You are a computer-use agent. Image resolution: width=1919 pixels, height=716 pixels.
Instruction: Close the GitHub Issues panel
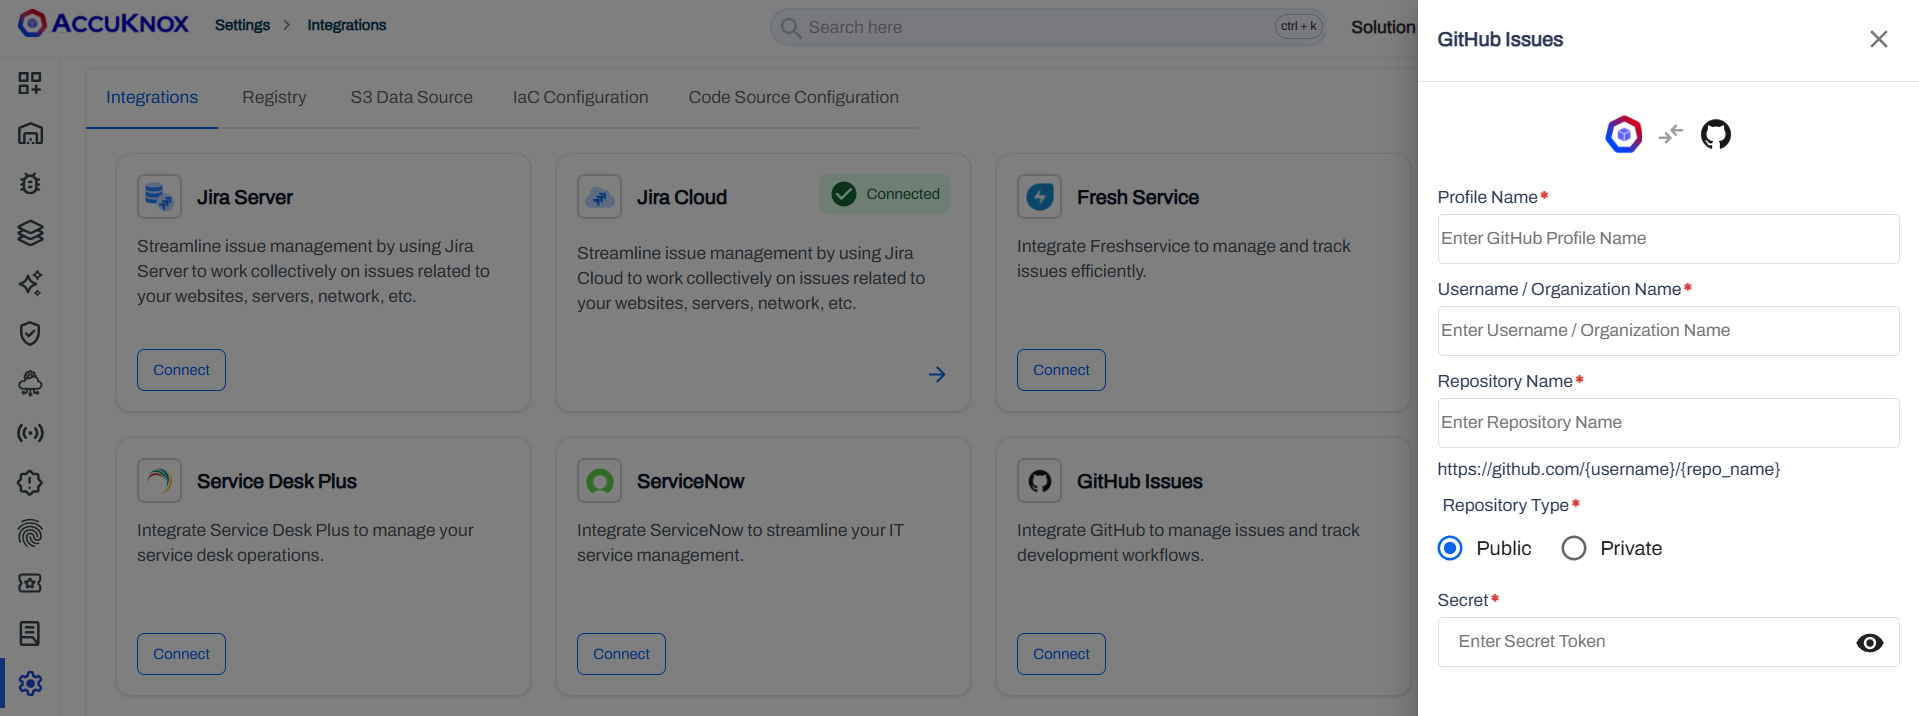point(1878,39)
